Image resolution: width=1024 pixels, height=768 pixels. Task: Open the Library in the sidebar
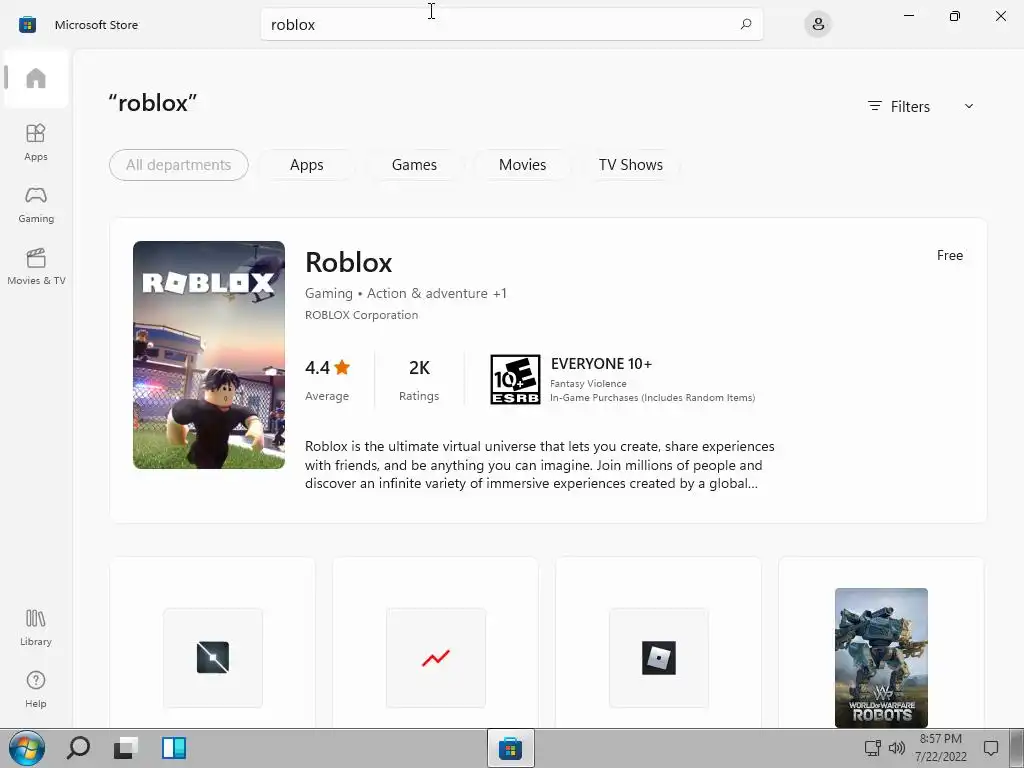pos(36,628)
